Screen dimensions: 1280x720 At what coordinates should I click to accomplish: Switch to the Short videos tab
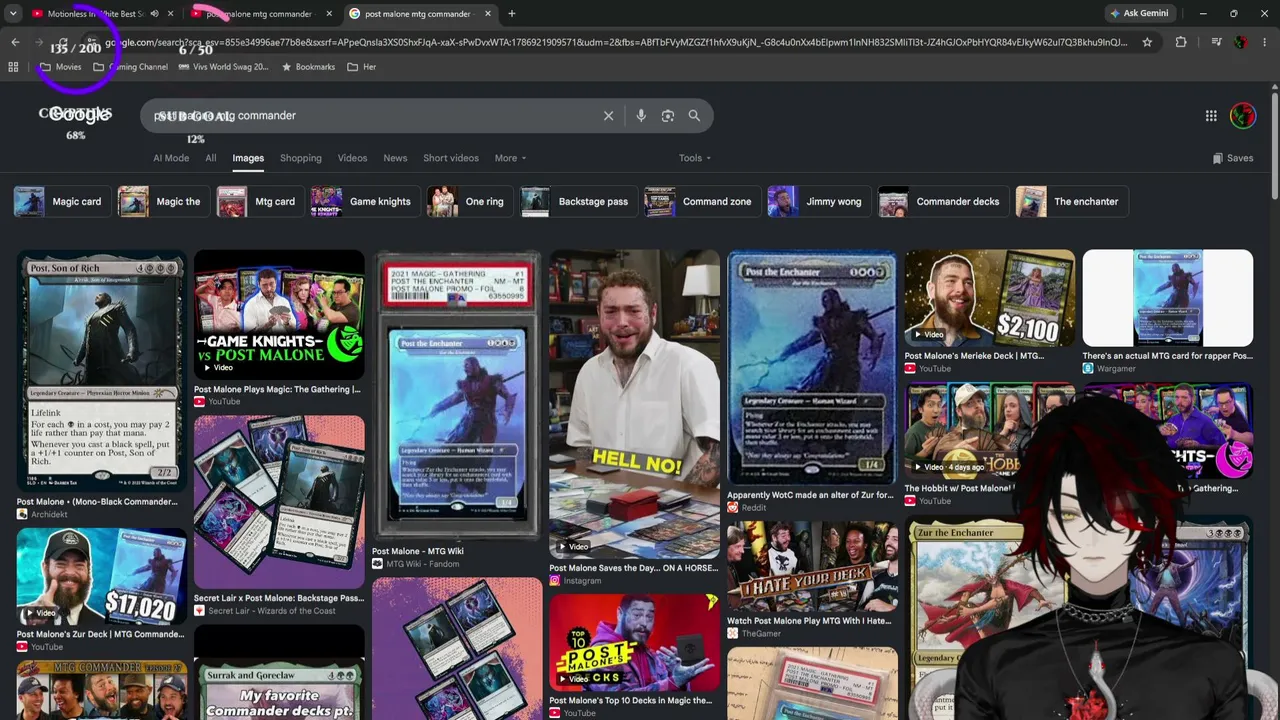(451, 158)
